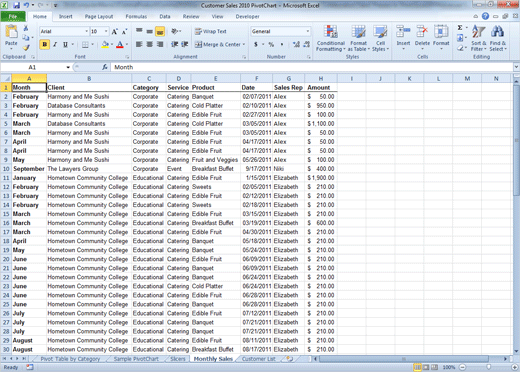Switch to the Insert ribbon tab
This screenshot has width=520, height=372.
[x=65, y=16]
